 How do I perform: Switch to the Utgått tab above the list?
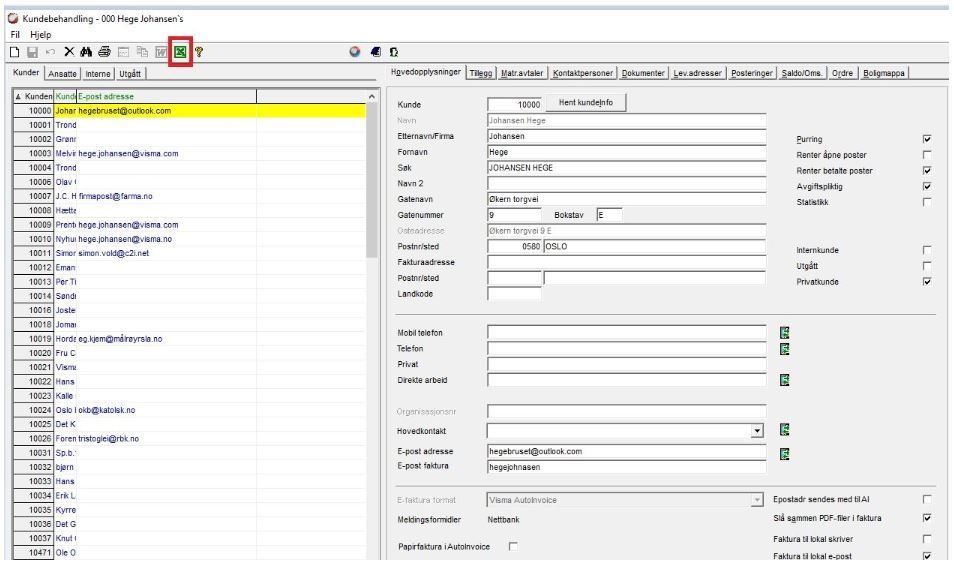click(x=130, y=74)
